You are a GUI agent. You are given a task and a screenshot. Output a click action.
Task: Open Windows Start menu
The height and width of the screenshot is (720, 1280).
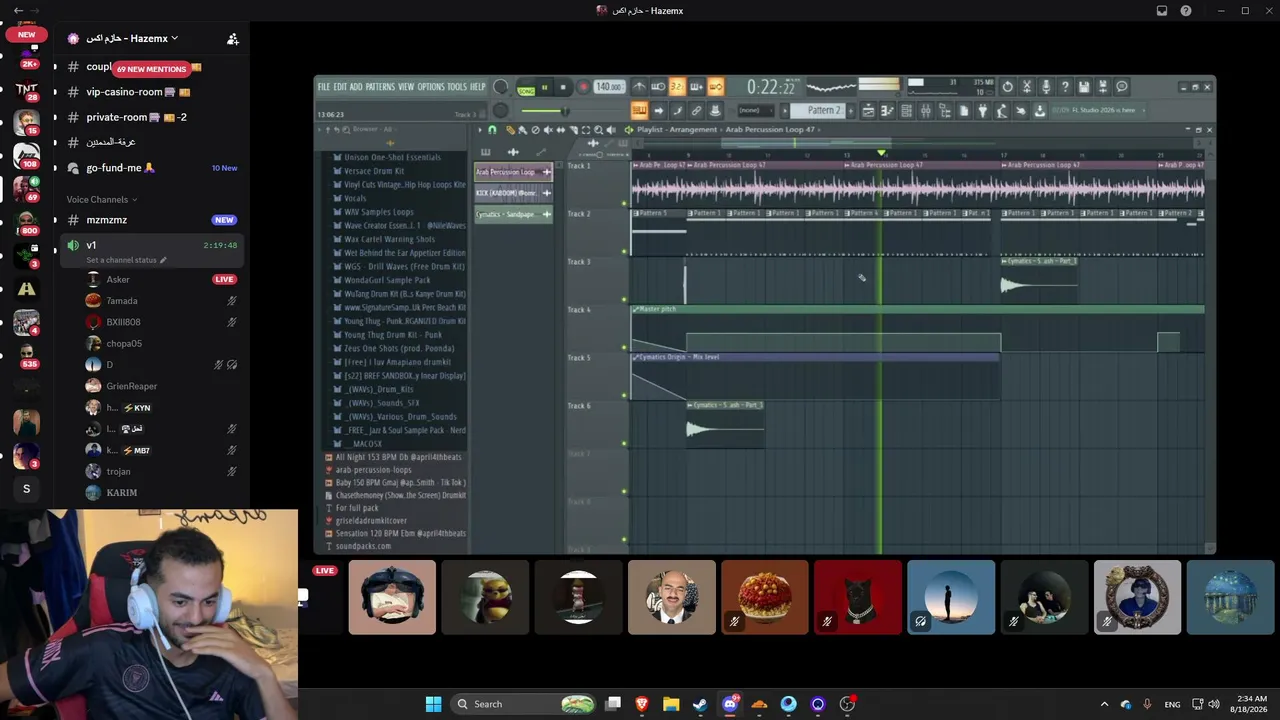pos(433,704)
